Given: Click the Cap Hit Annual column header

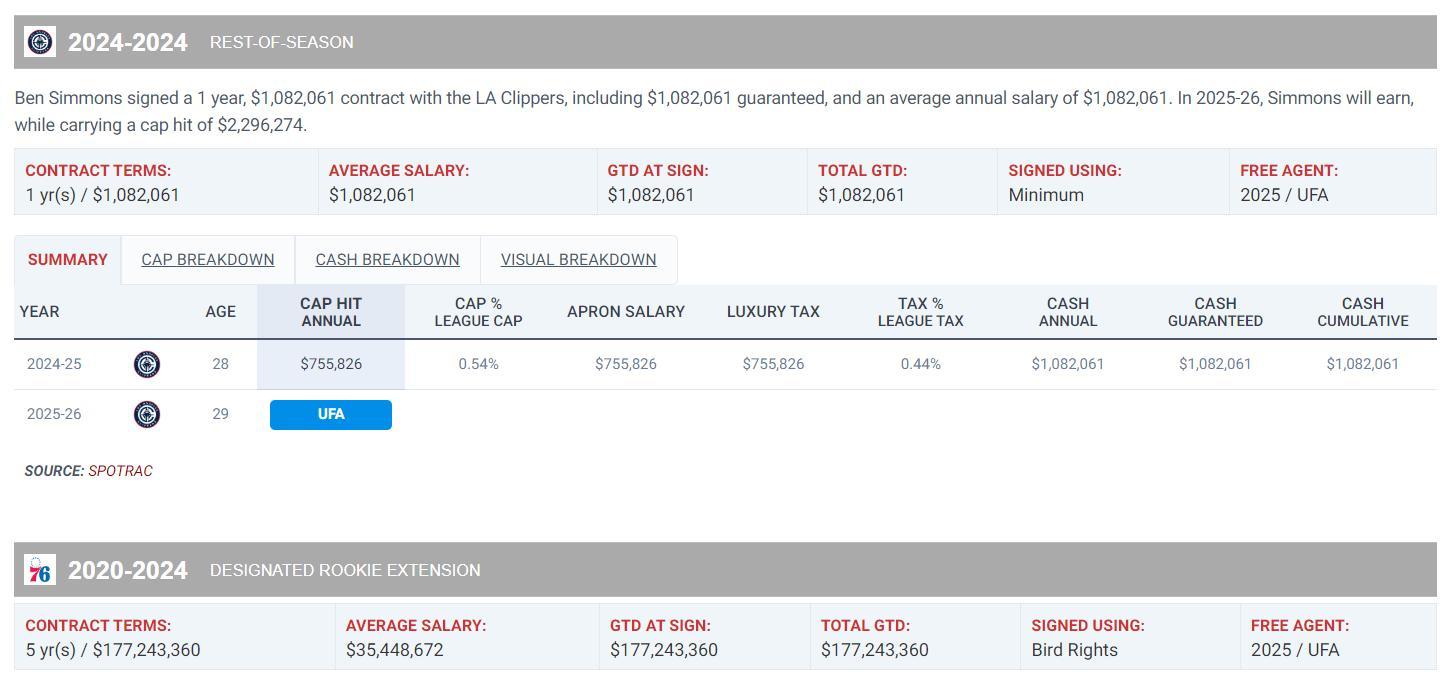Looking at the screenshot, I should pos(331,312).
